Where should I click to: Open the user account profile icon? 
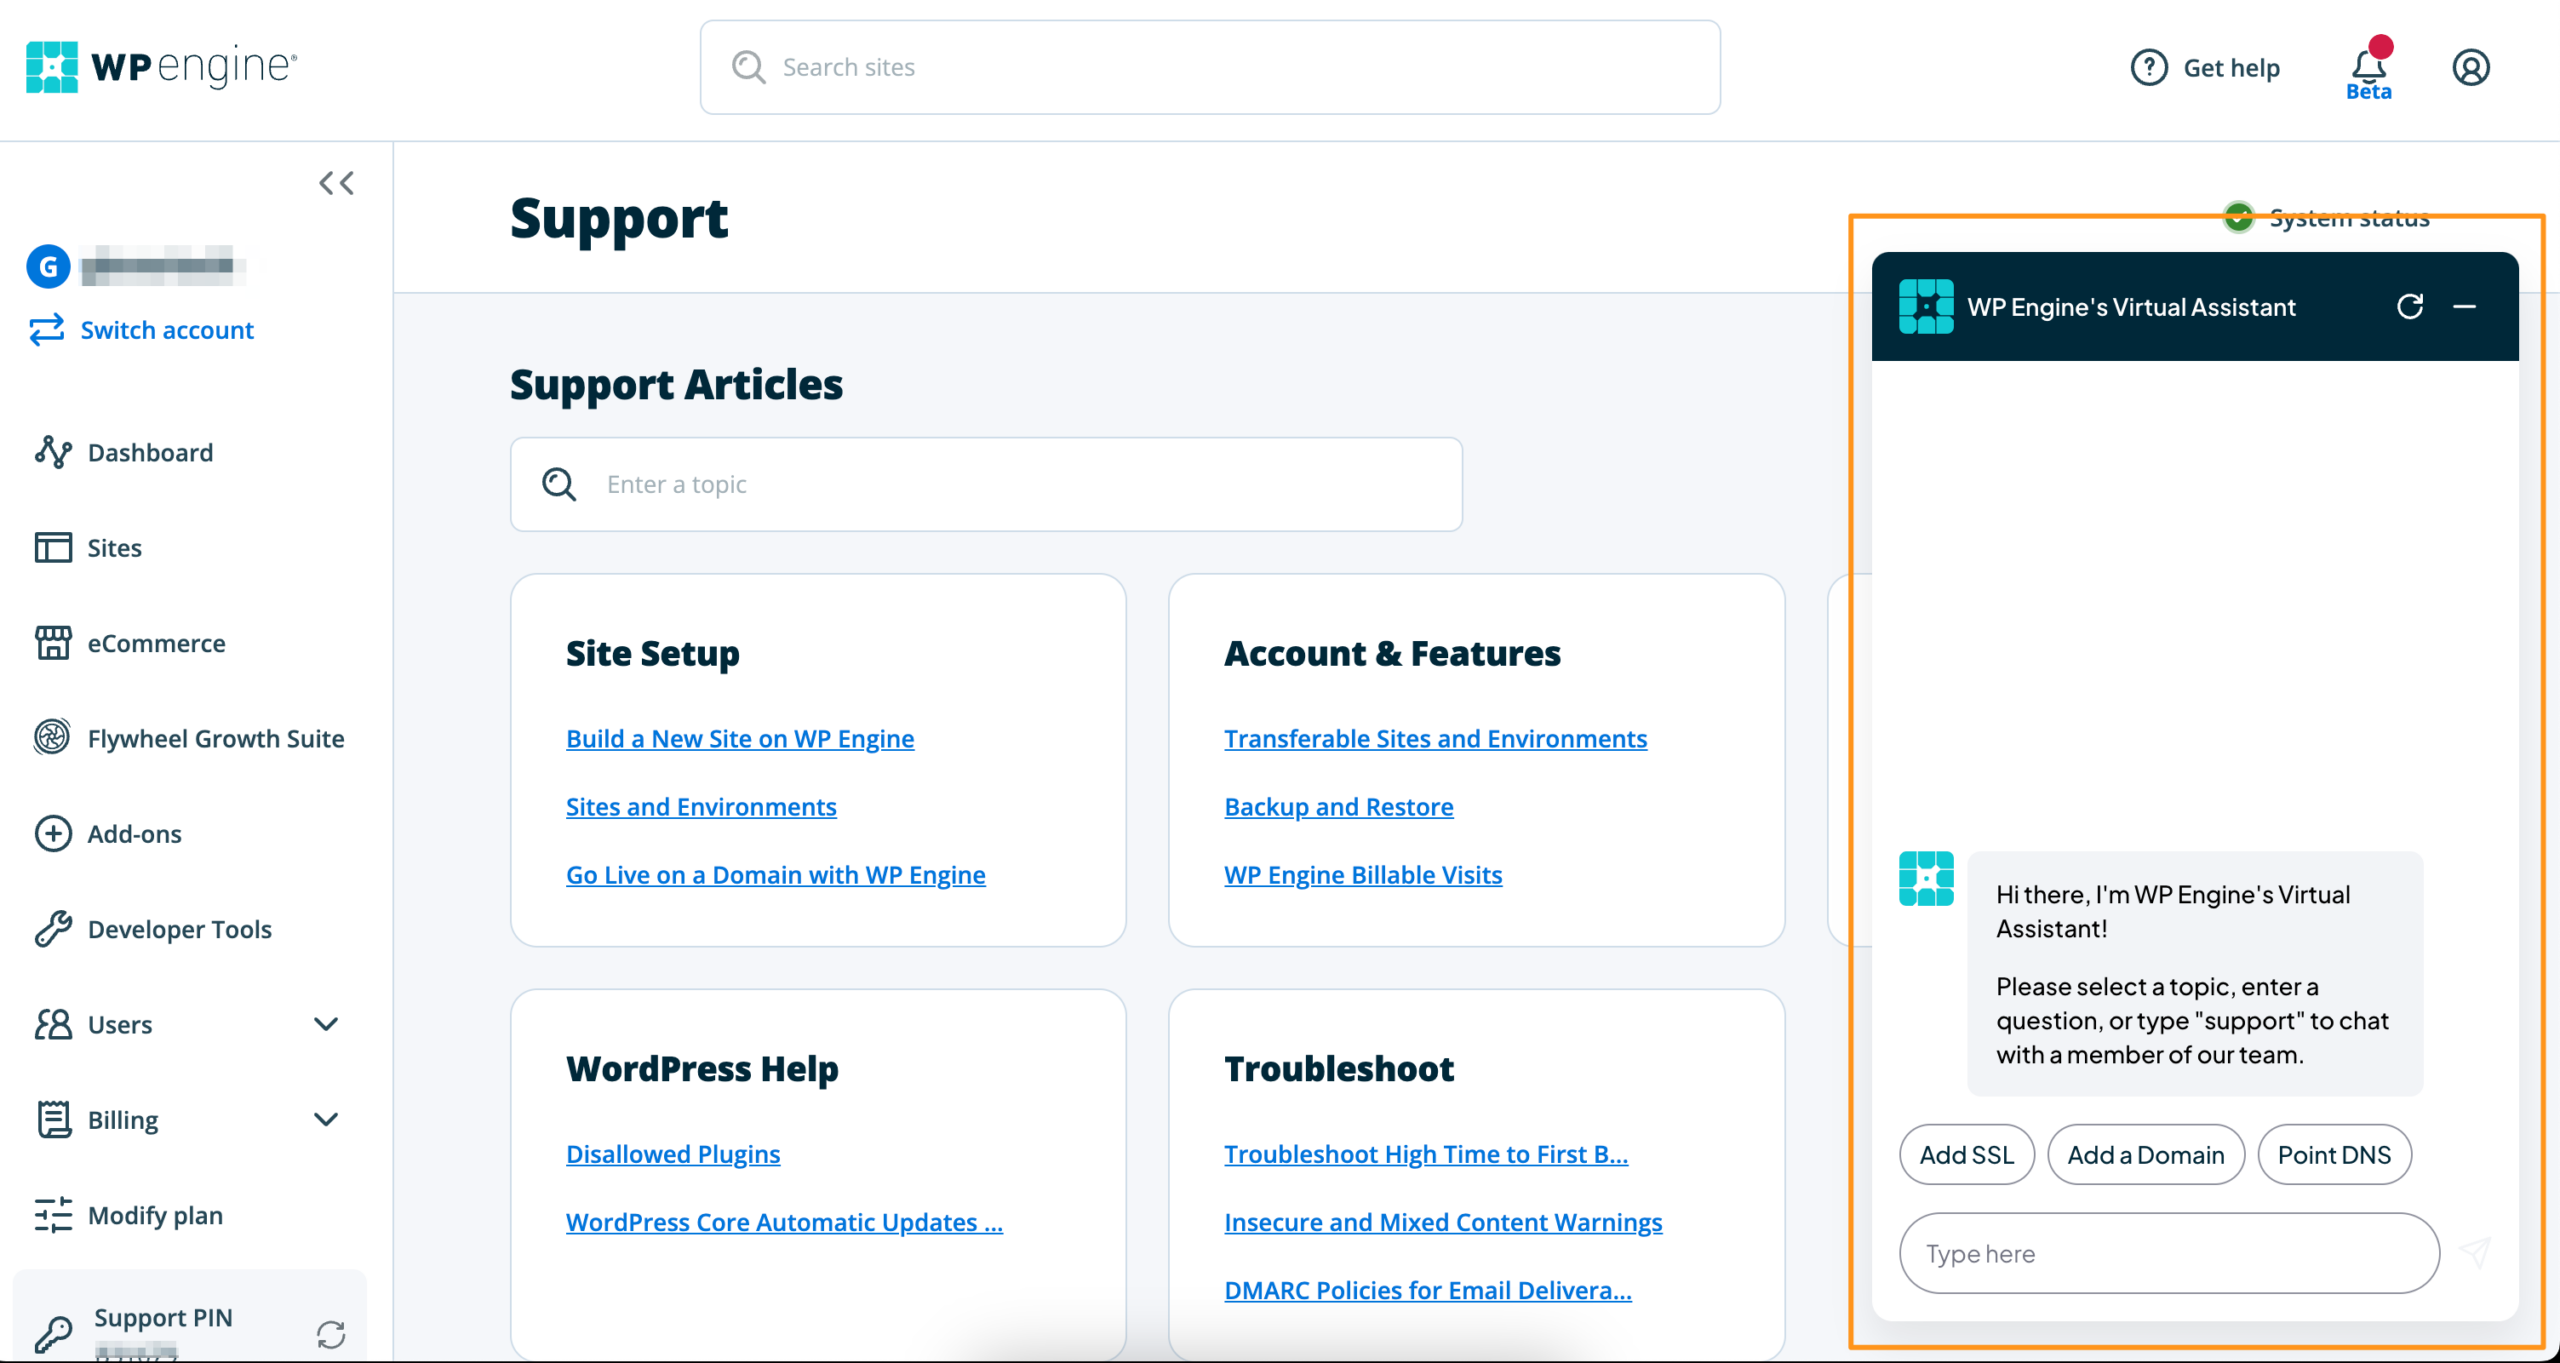pos(2471,67)
